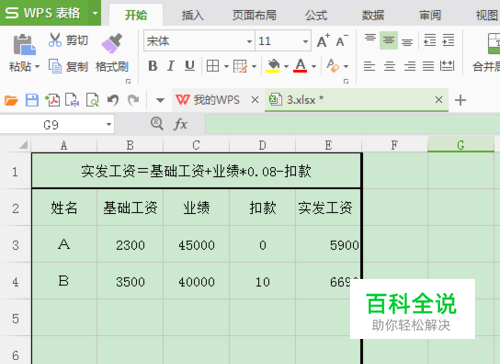Open the 页面布局 ribbon tab

(254, 15)
